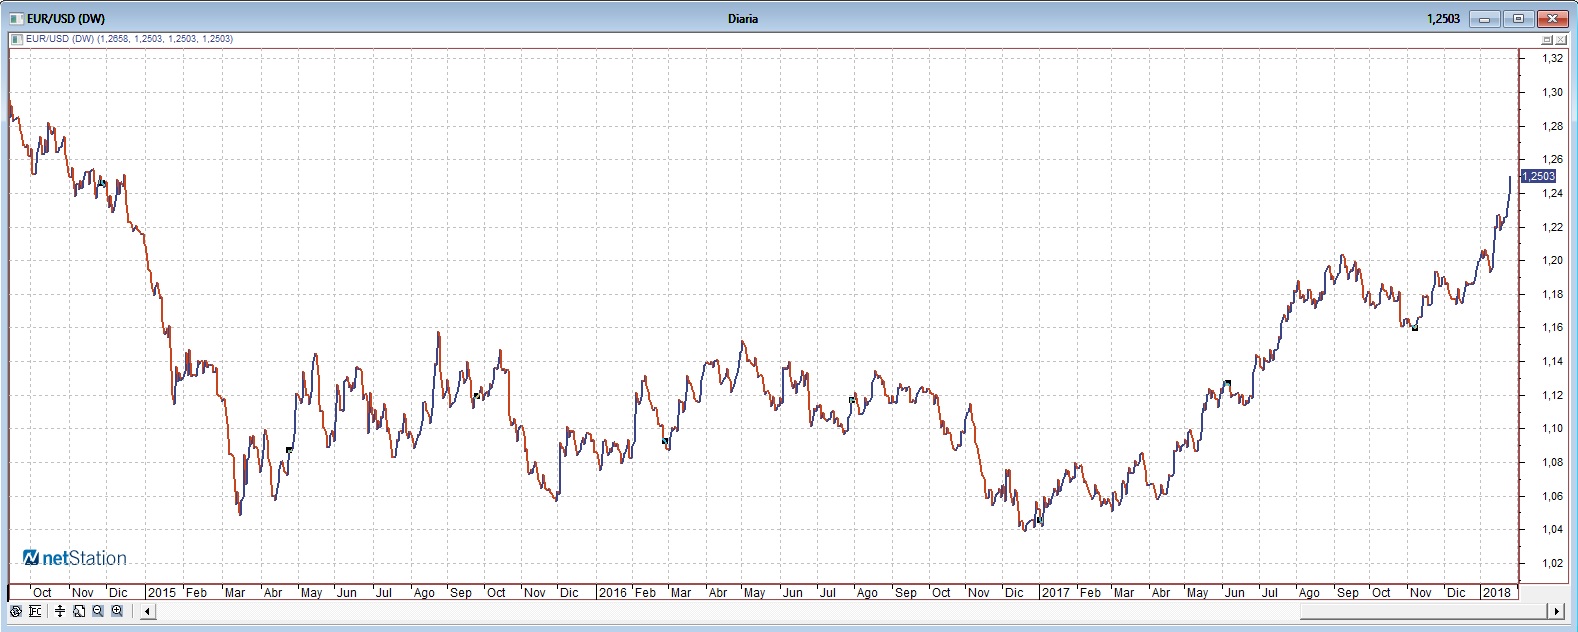
Task: Click the 1,20 level on price axis
Action: (1552, 260)
